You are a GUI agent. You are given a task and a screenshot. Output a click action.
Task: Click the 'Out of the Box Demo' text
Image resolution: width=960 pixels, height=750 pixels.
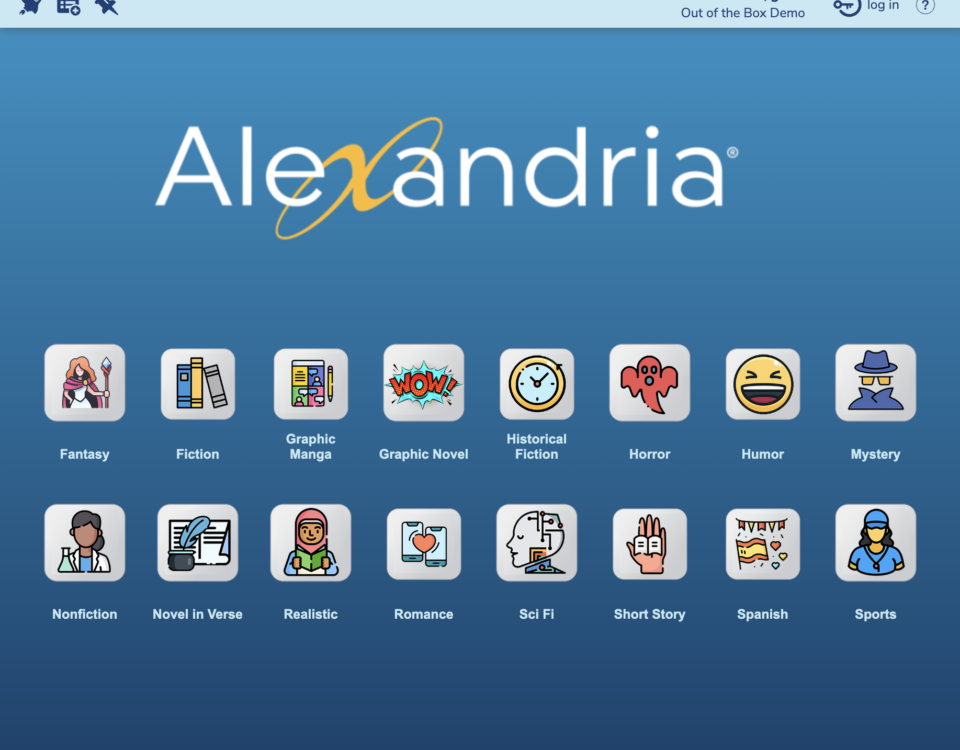click(x=743, y=13)
